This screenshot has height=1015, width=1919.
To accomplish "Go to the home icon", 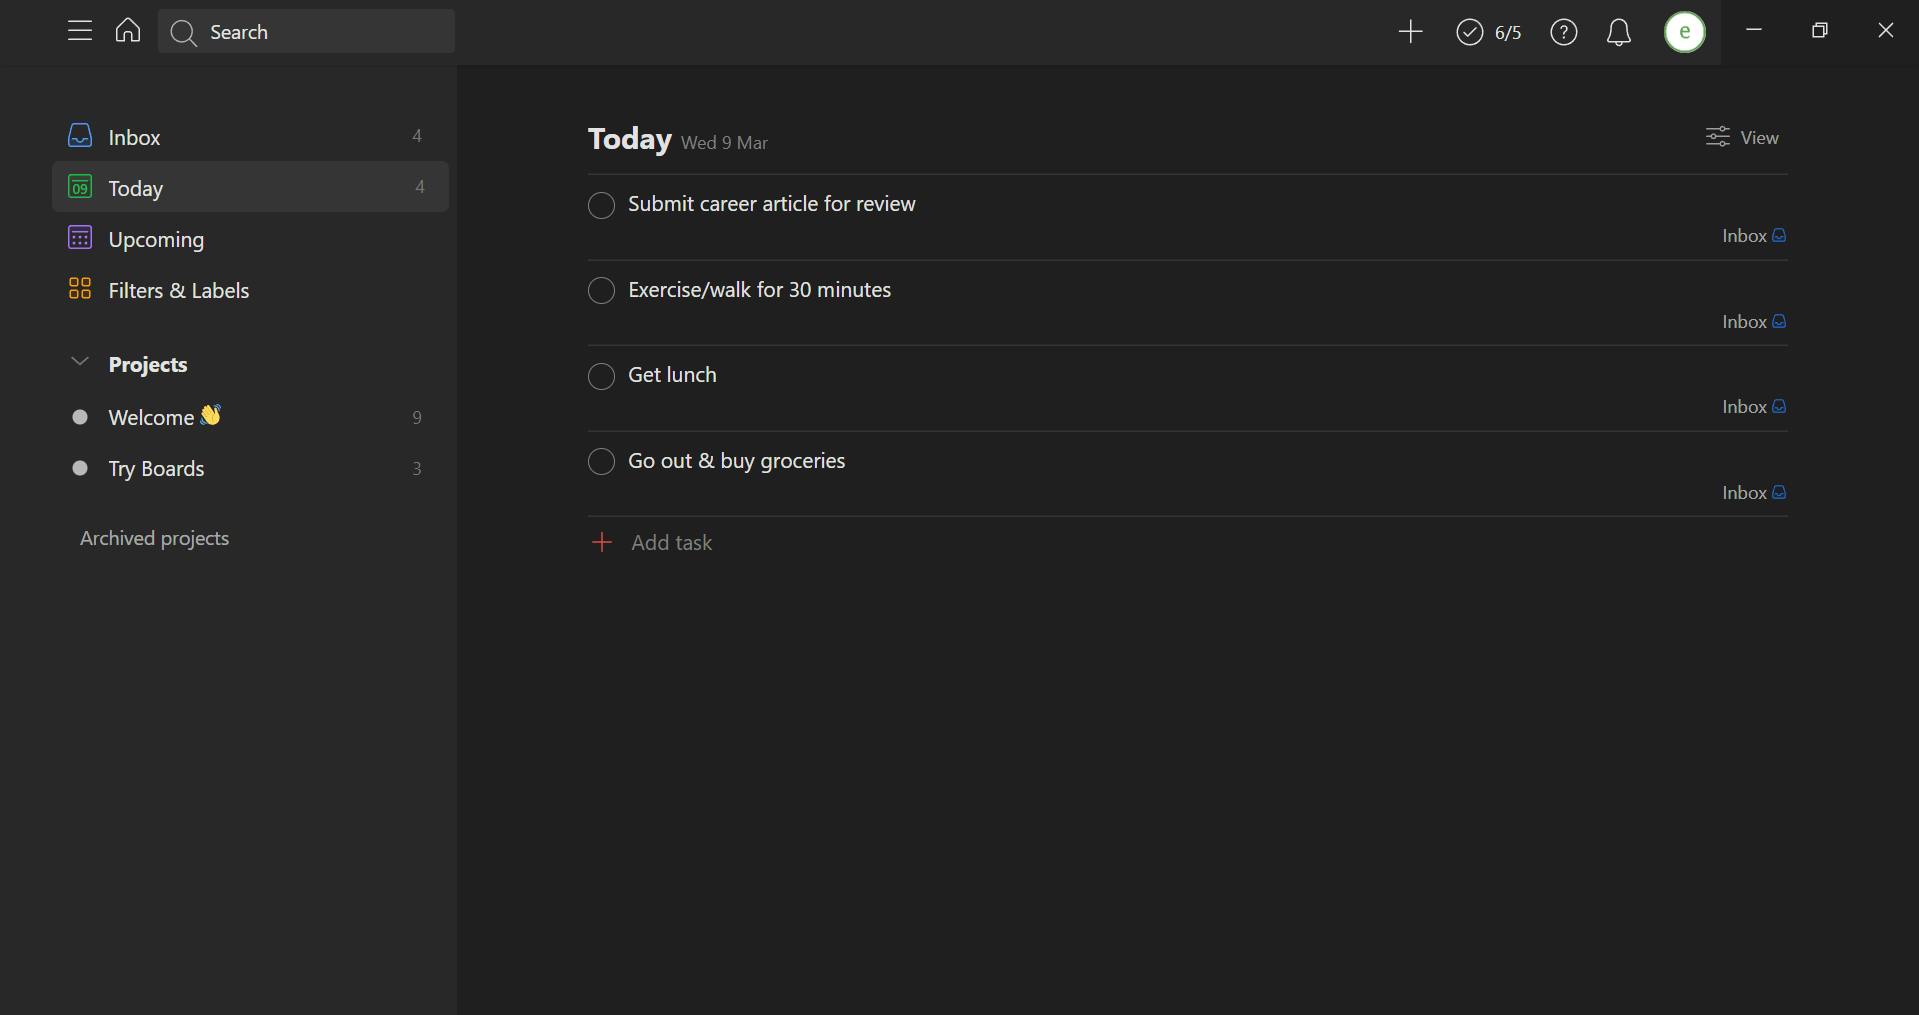I will 128,31.
